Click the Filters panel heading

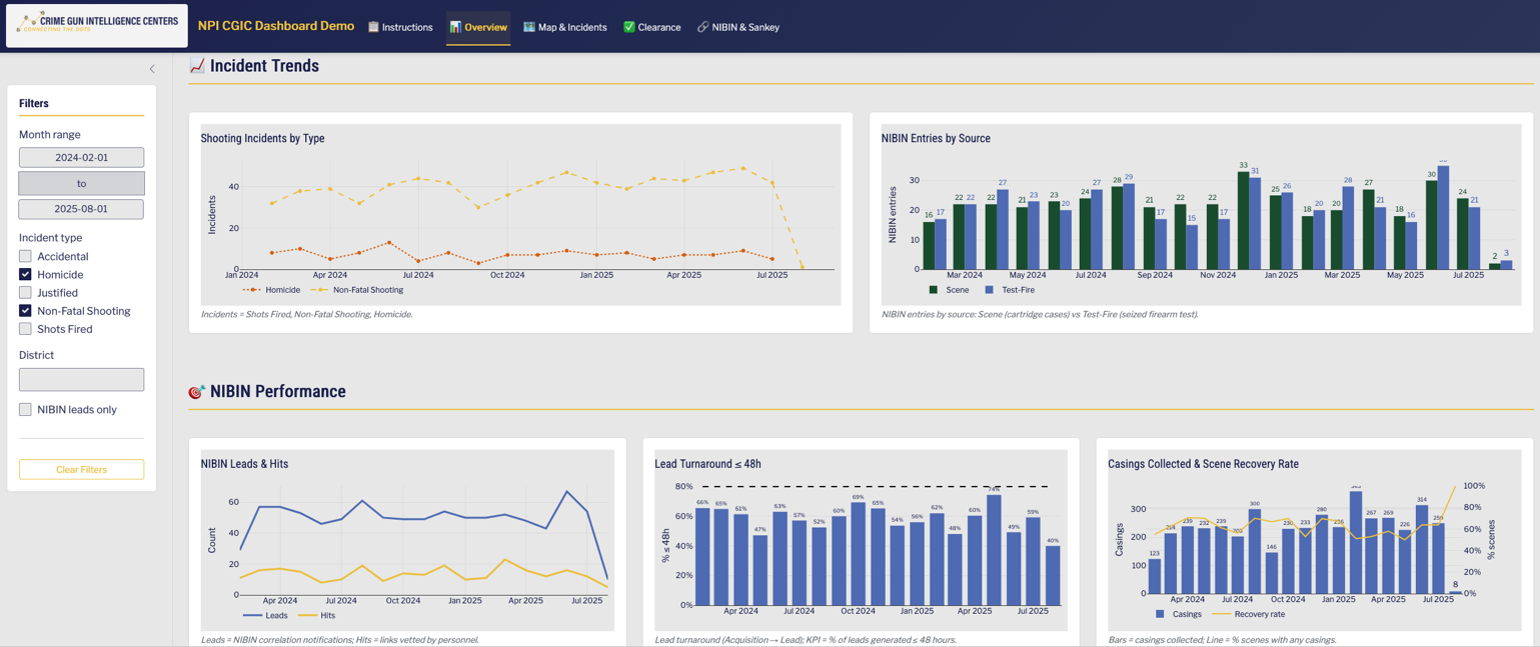(34, 103)
